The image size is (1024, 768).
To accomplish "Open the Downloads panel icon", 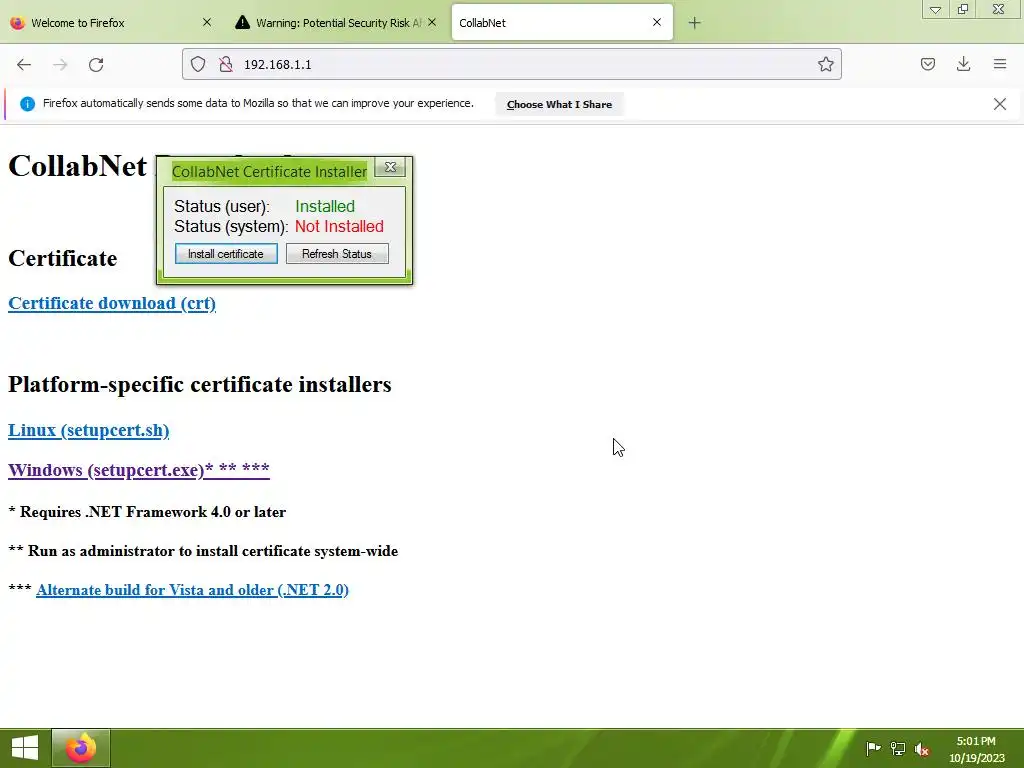I will (963, 64).
